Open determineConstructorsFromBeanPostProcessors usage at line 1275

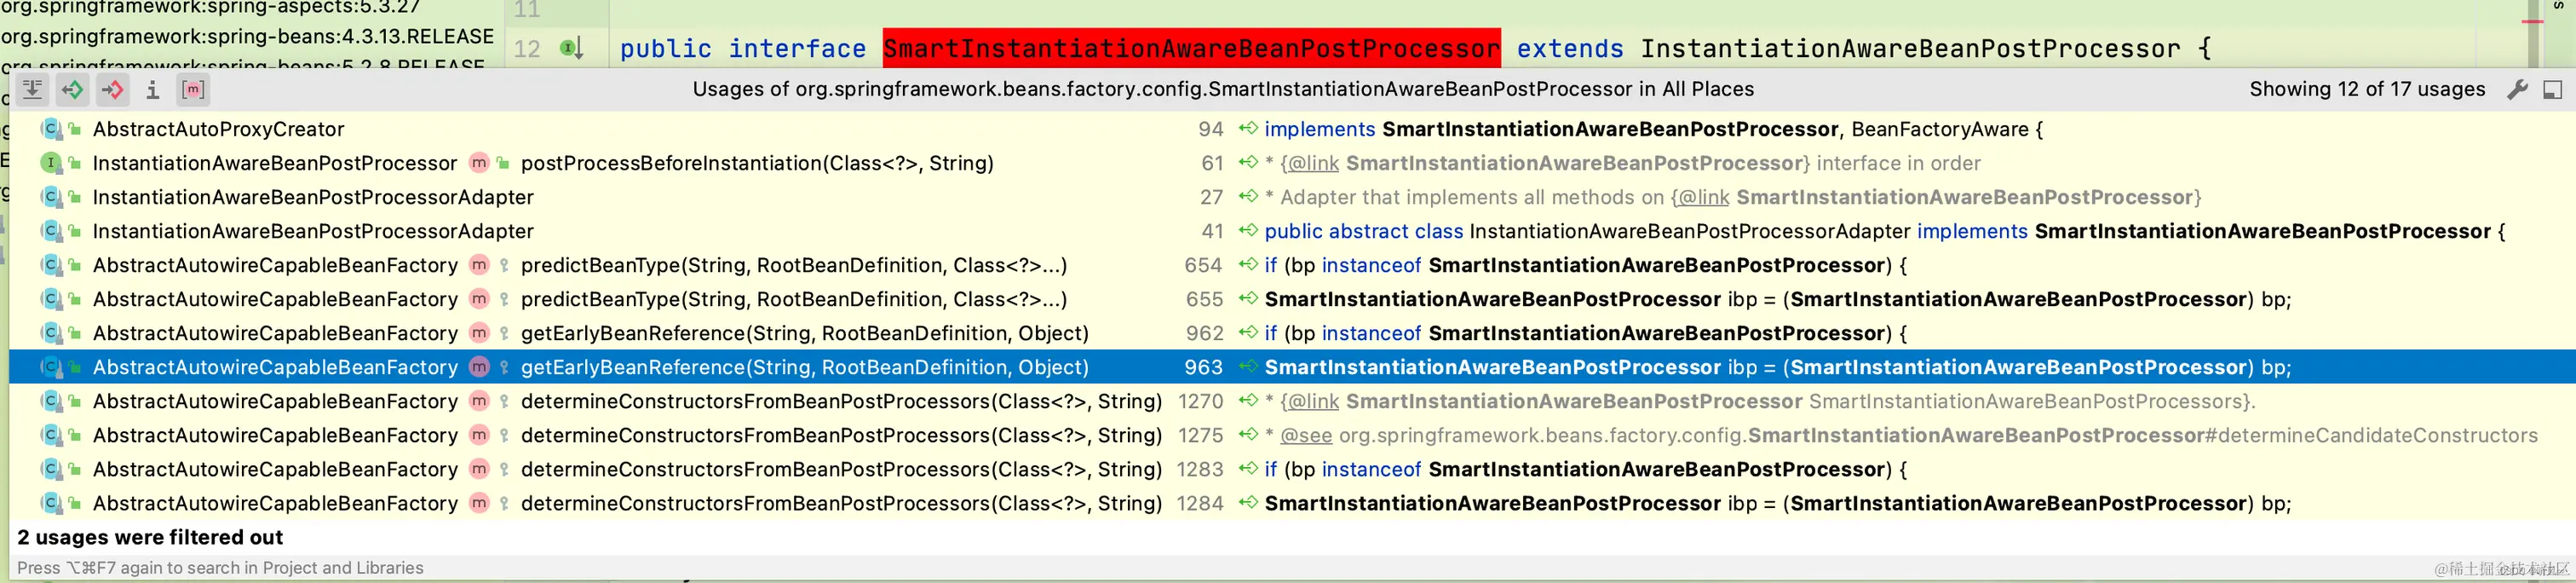pyautogui.click(x=1292, y=435)
